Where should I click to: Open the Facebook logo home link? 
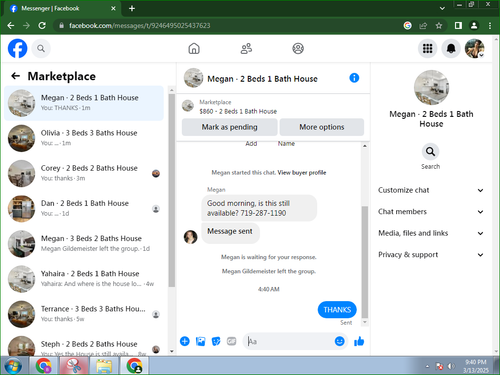tap(17, 48)
